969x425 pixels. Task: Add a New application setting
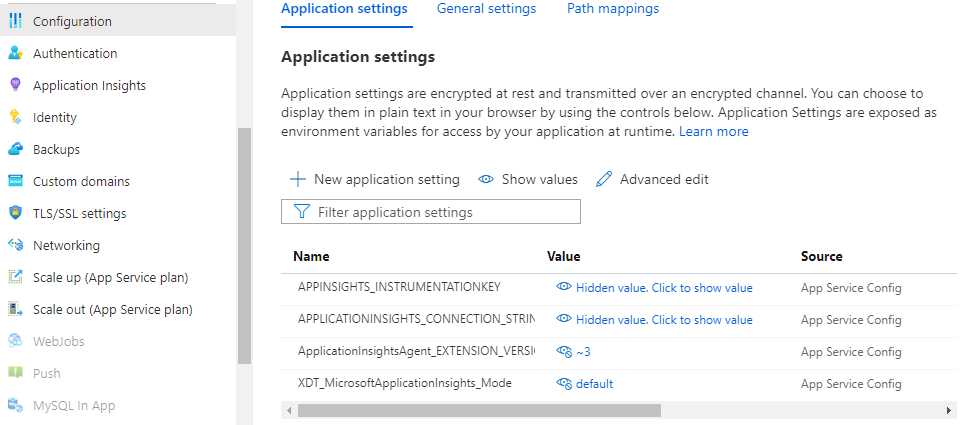[375, 180]
